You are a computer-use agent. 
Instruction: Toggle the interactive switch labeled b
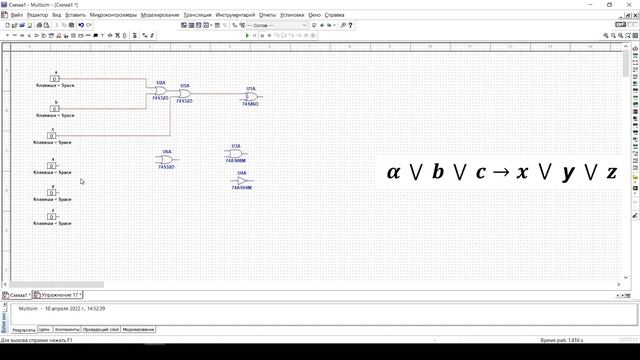pyautogui.click(x=54, y=108)
